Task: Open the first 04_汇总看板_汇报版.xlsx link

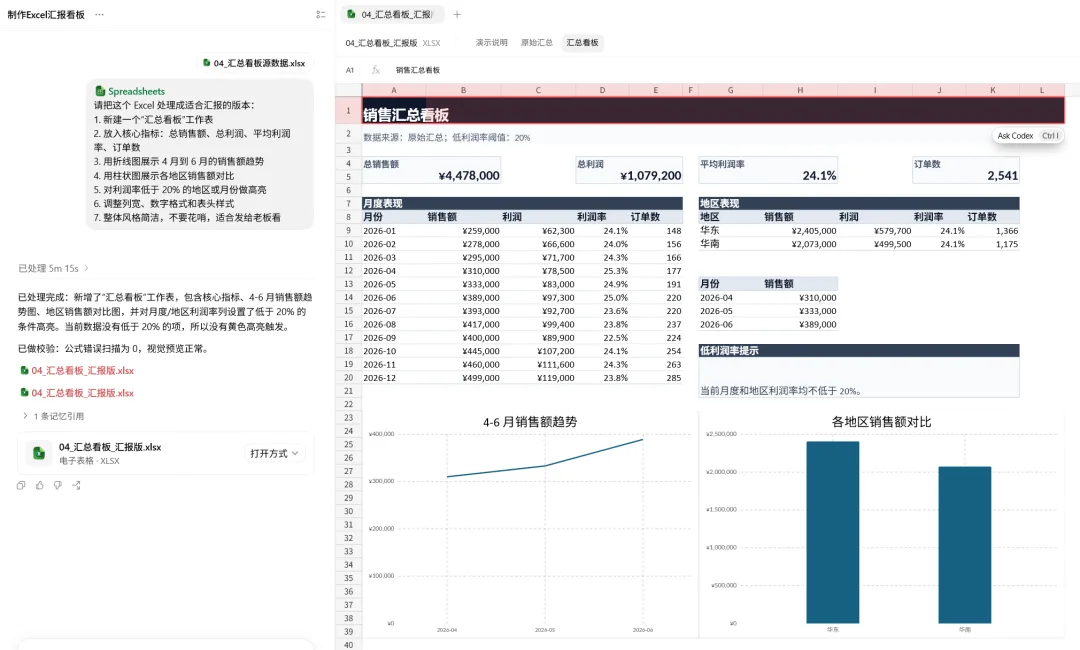Action: pos(77,370)
